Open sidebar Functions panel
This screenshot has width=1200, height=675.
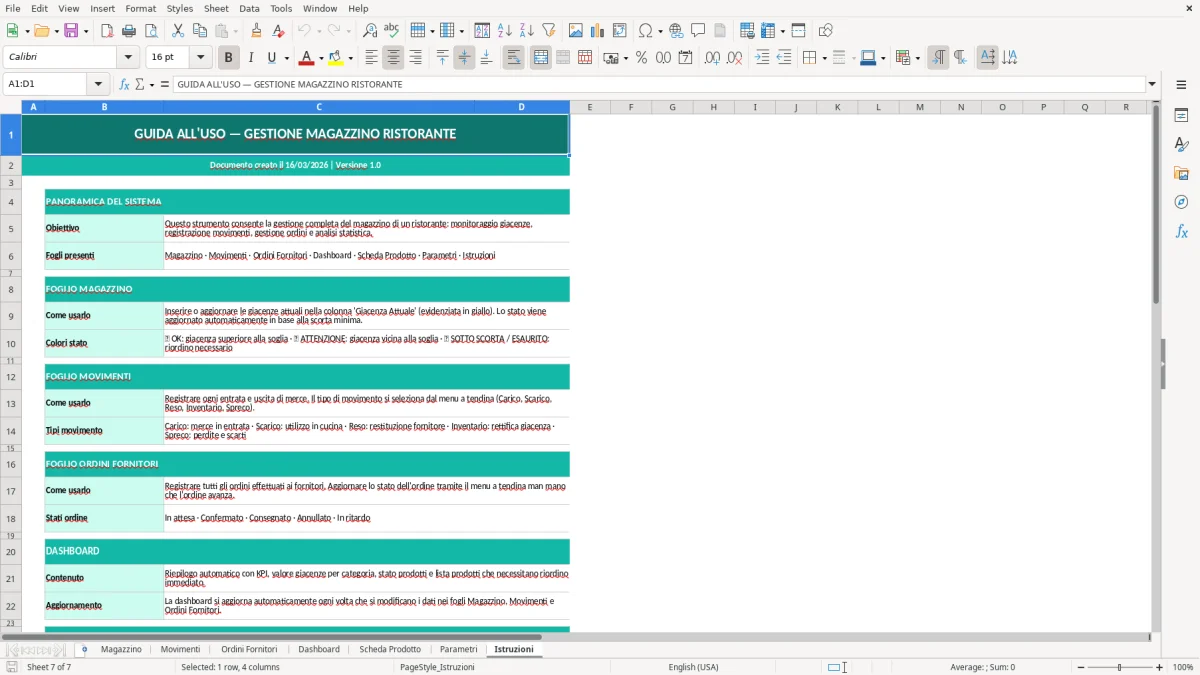pyautogui.click(x=1181, y=231)
